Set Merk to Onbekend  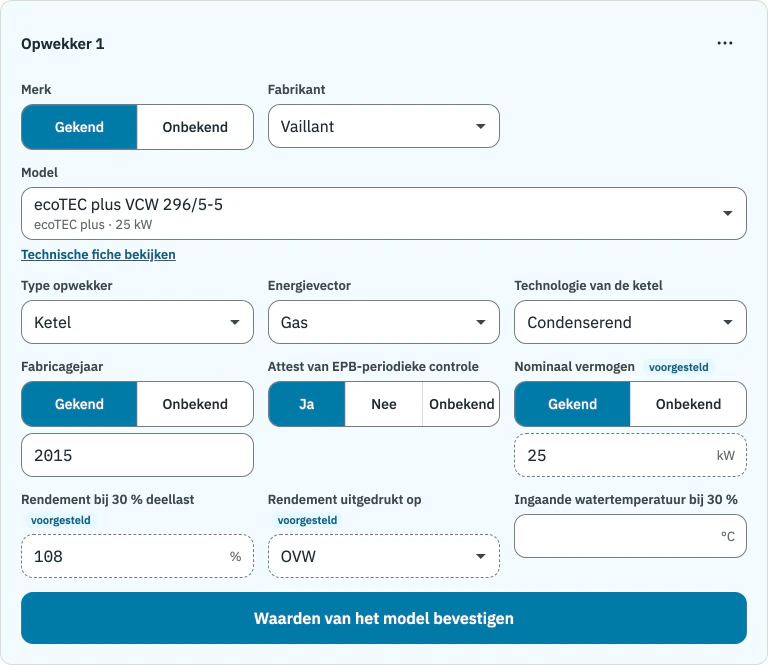click(195, 127)
